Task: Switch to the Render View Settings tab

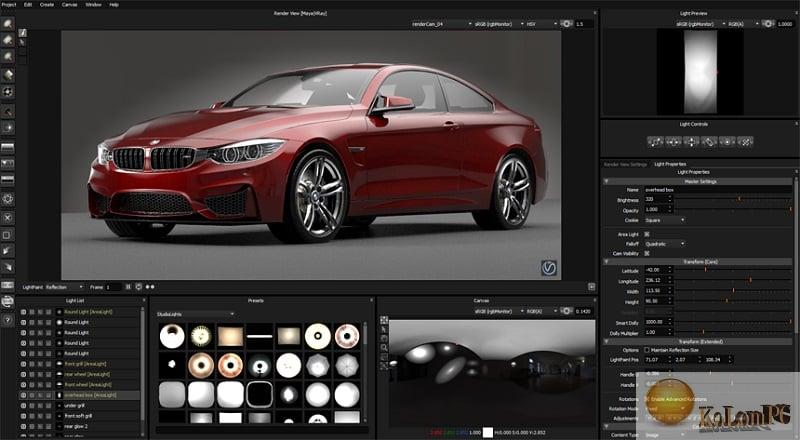Action: click(625, 164)
